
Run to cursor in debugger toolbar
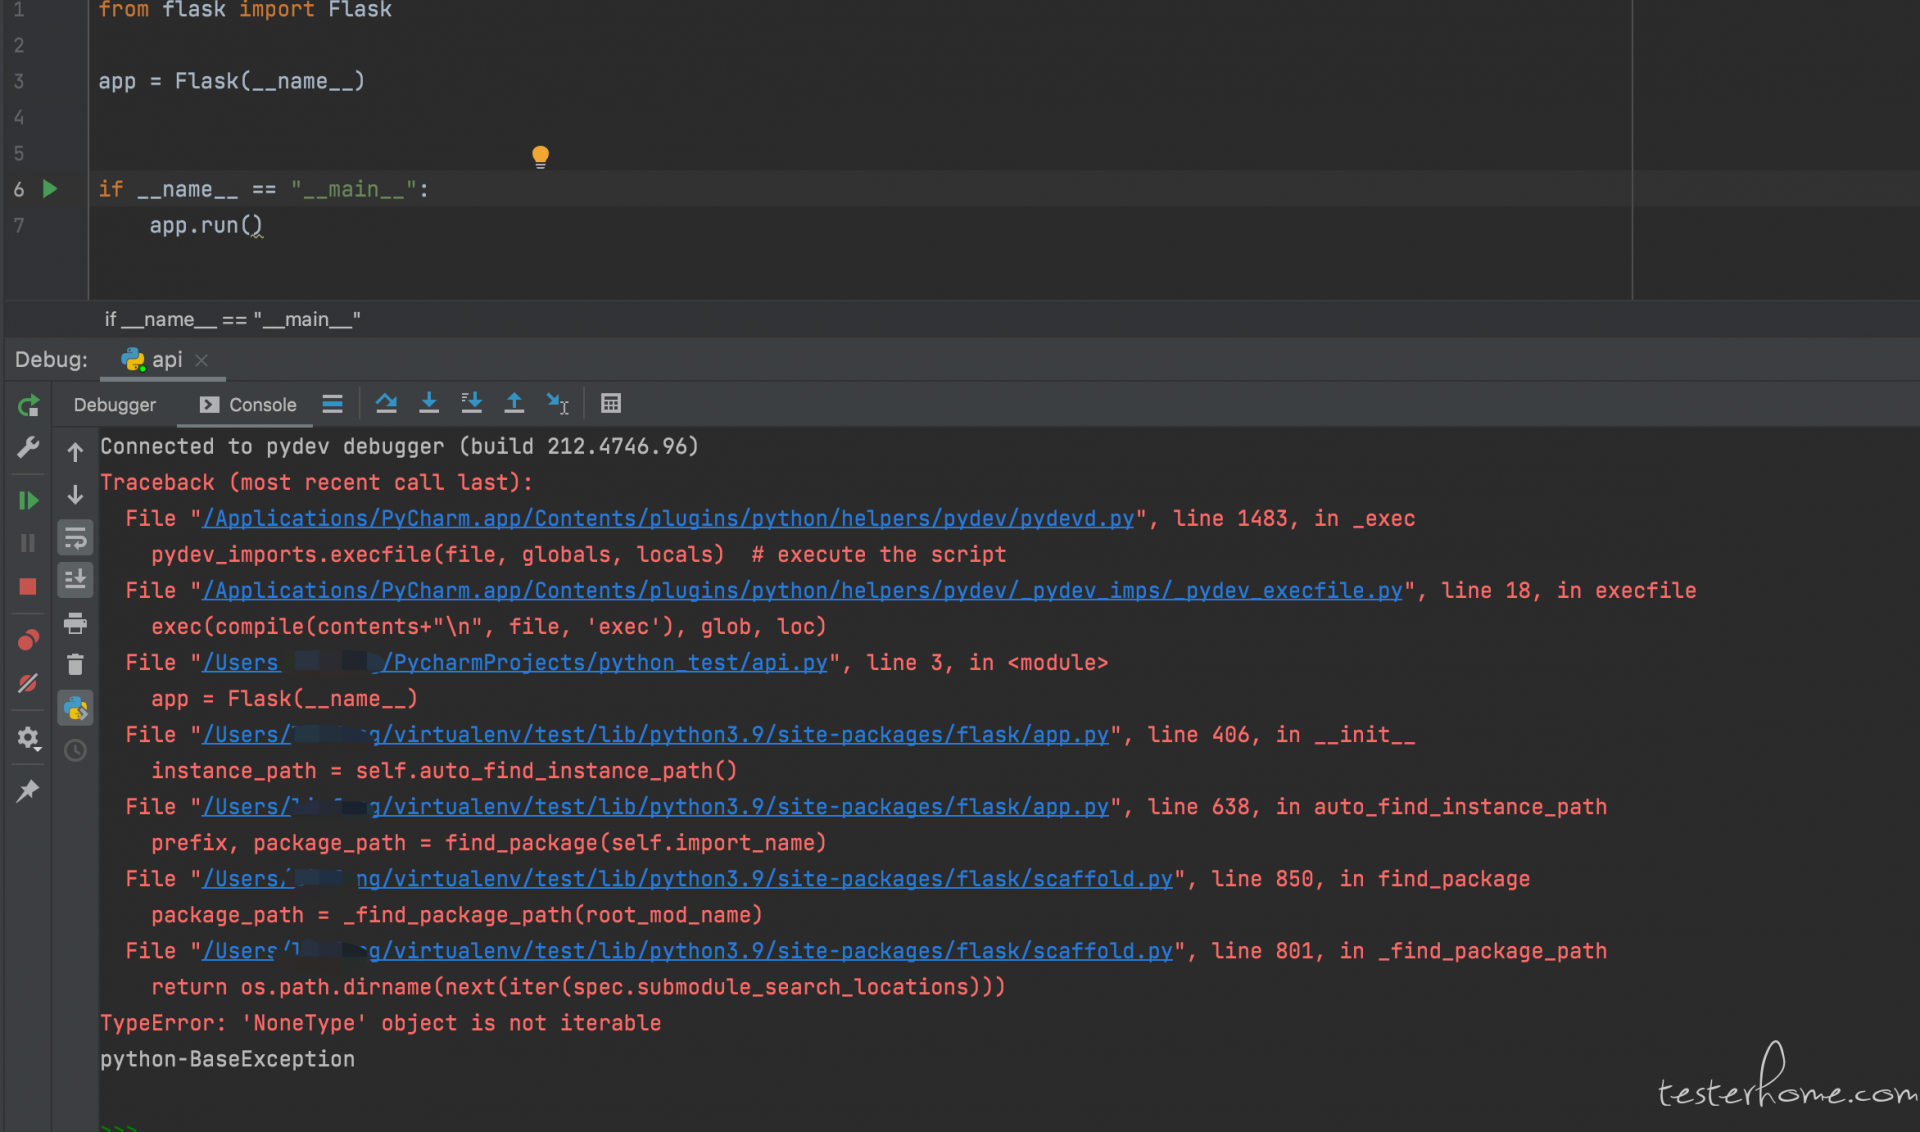(557, 403)
